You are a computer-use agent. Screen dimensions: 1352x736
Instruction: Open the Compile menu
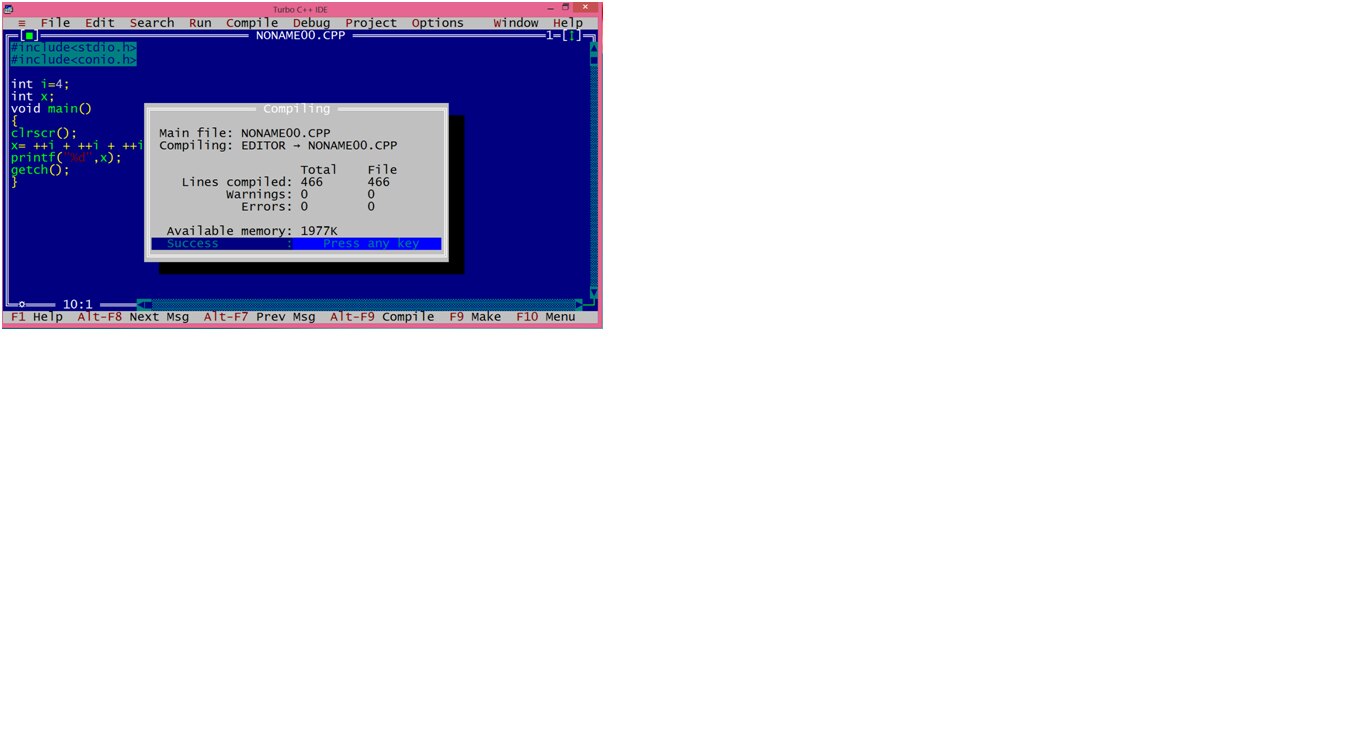pos(252,23)
